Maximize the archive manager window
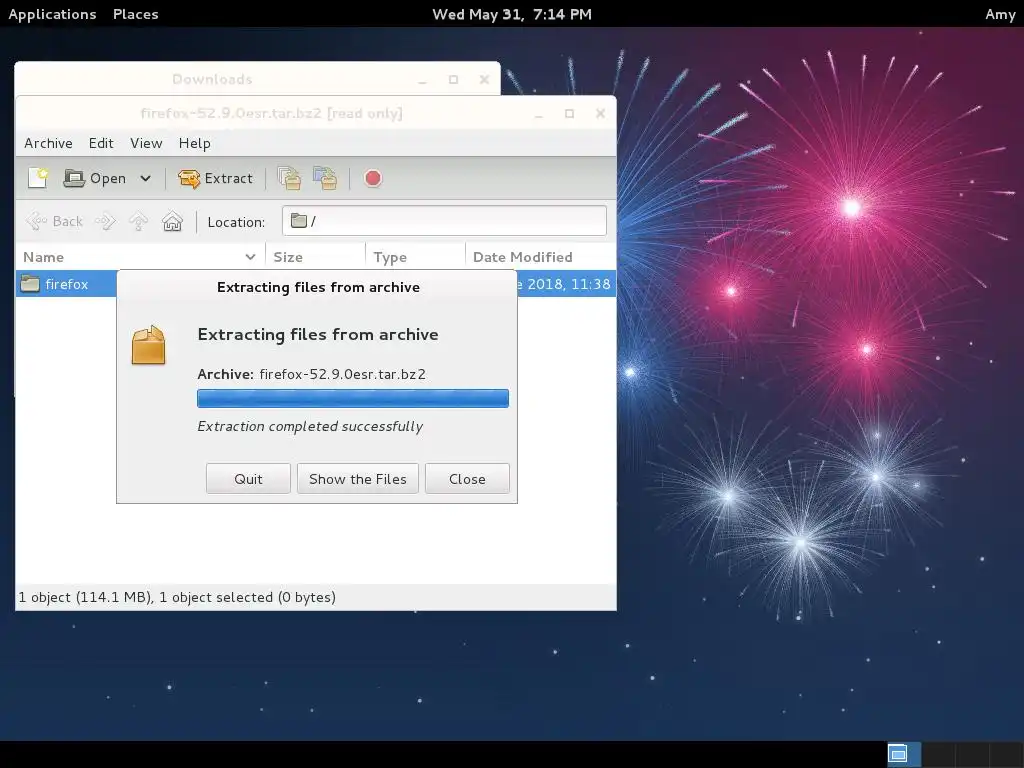 (x=569, y=114)
